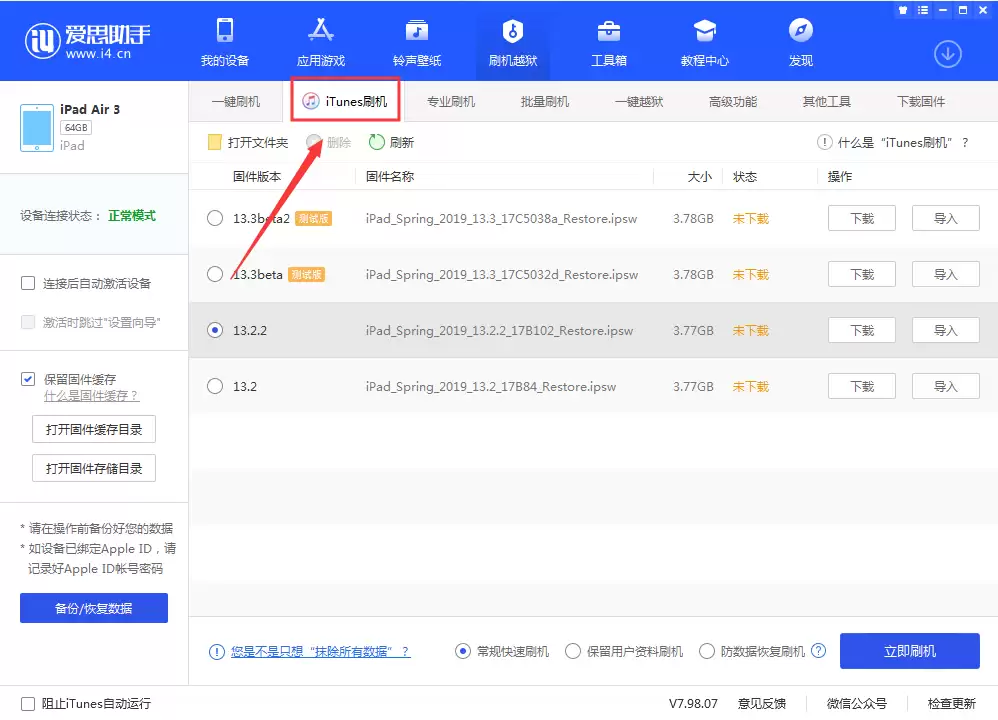
Task: Click 正常模式 connection status text
Action: click(x=132, y=215)
